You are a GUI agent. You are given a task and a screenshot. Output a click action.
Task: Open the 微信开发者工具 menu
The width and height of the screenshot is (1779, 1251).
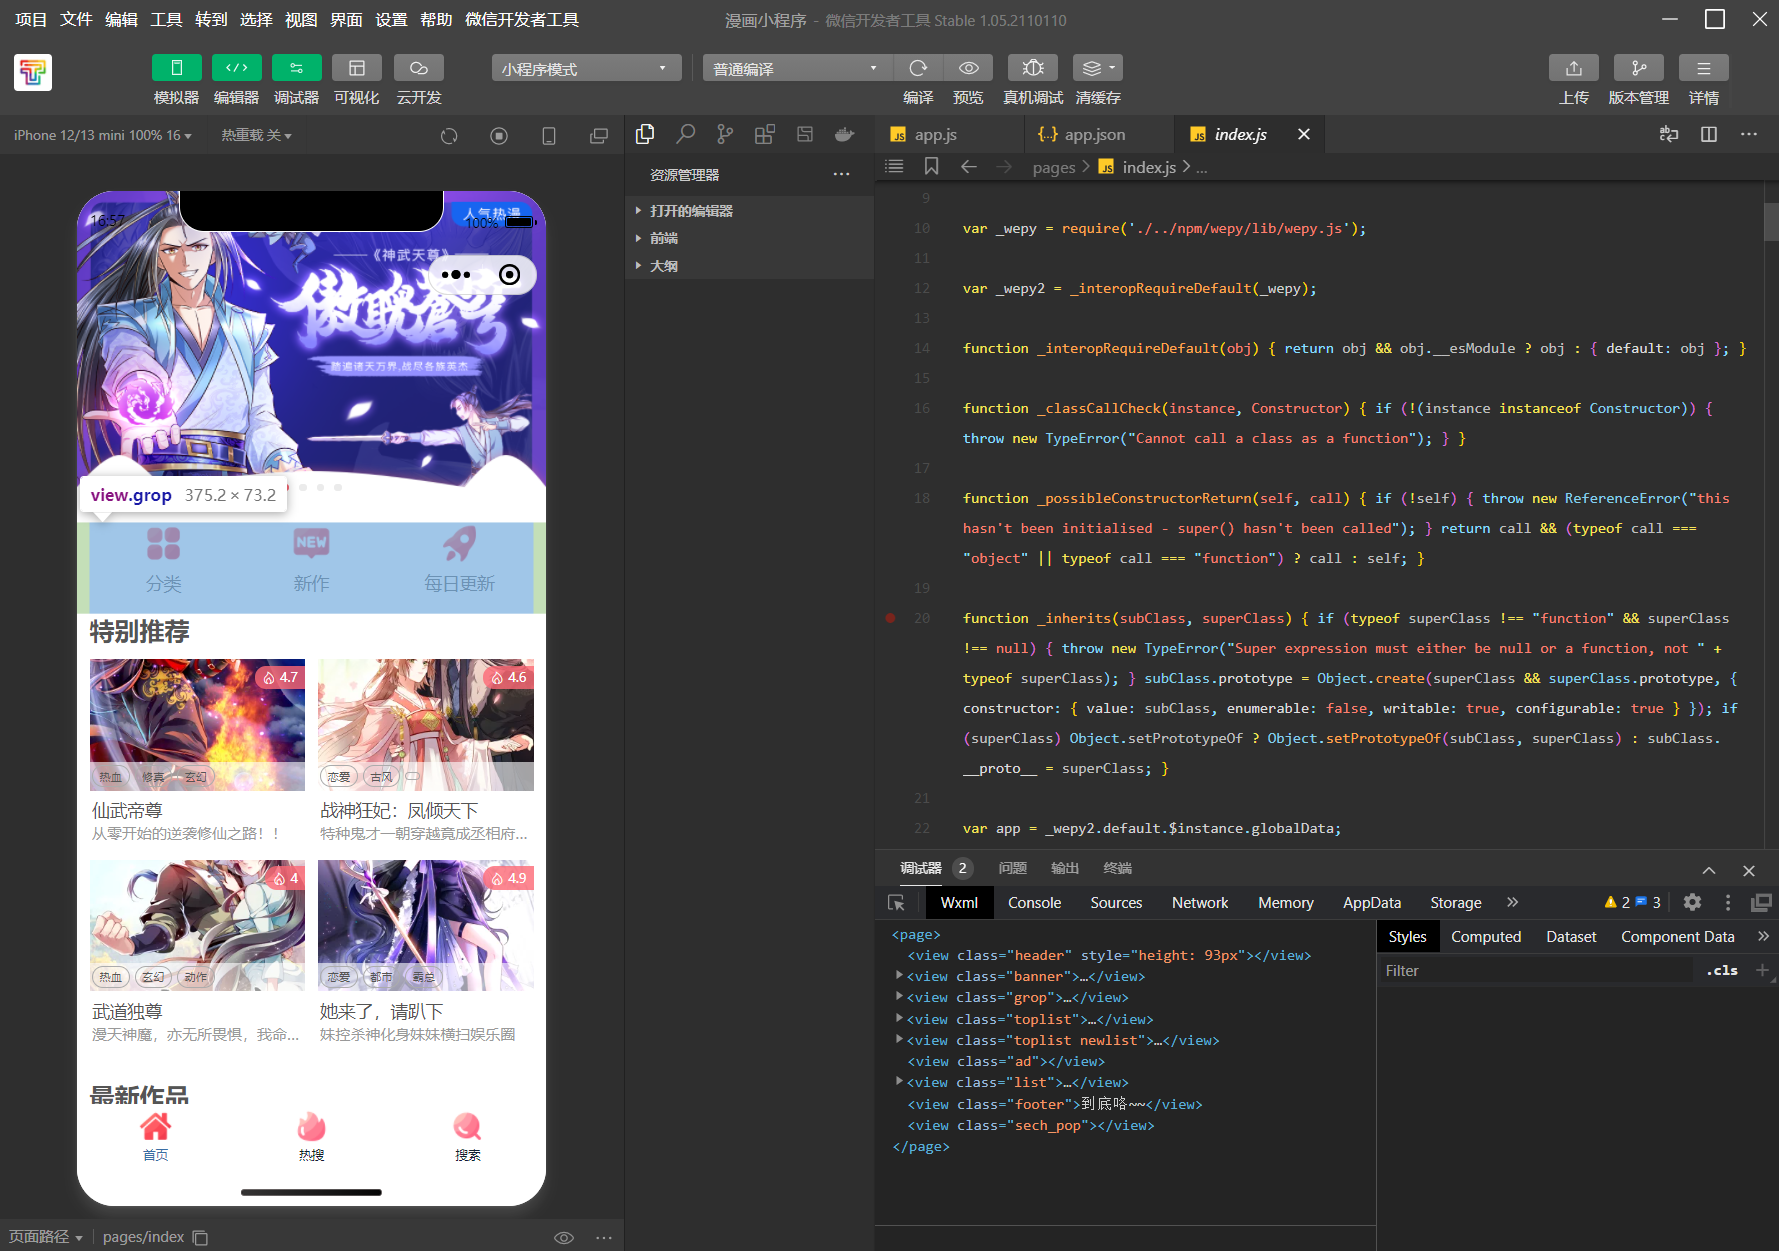[522, 20]
